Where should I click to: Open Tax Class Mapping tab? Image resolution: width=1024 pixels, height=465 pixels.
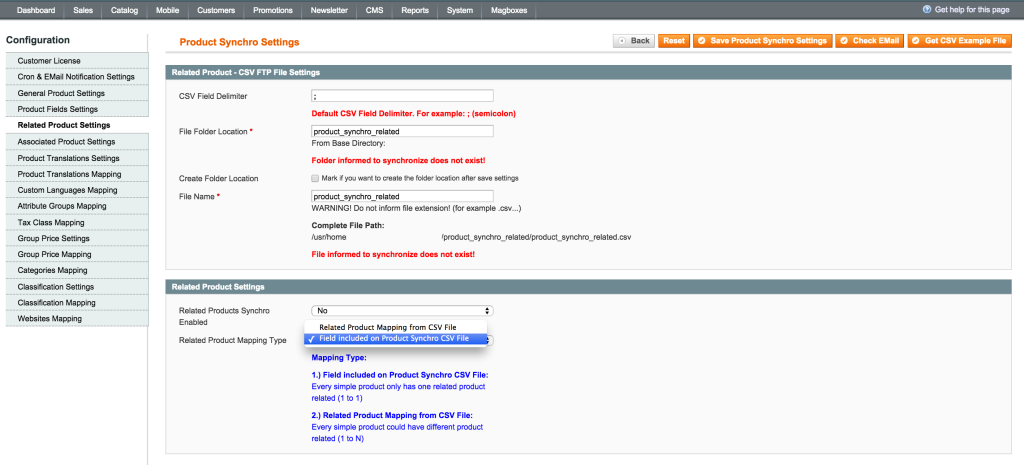(x=77, y=223)
